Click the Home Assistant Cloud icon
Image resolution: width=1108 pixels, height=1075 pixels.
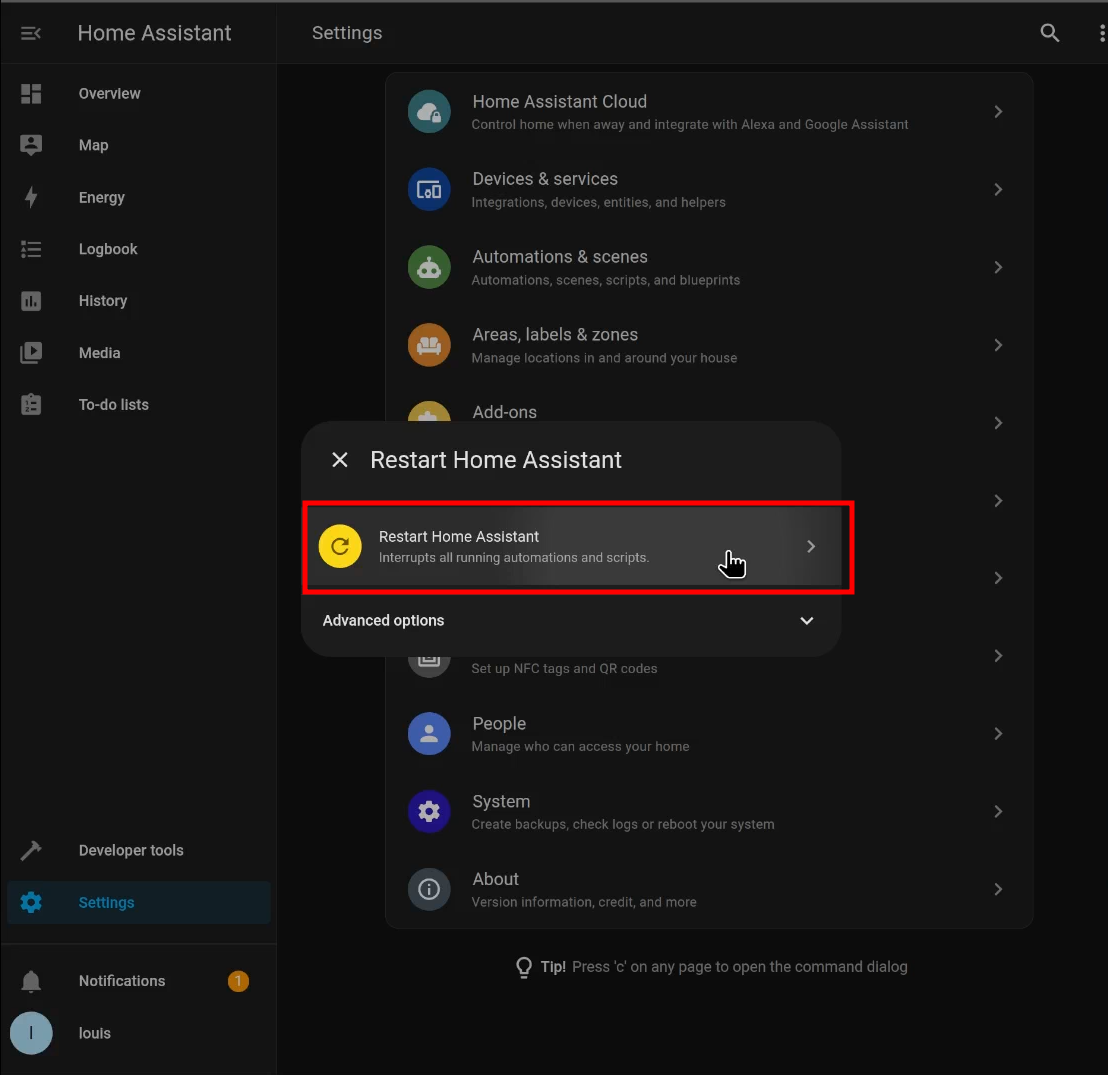429,112
